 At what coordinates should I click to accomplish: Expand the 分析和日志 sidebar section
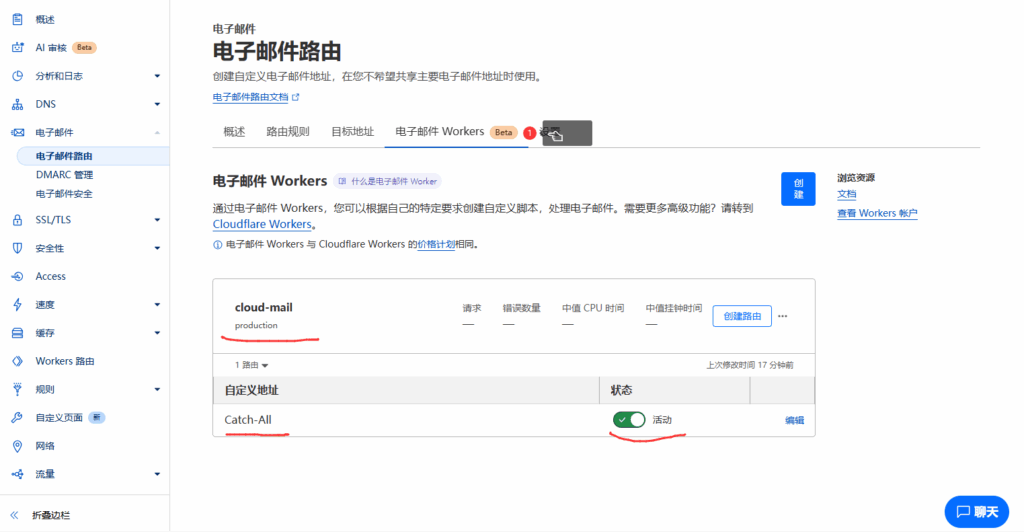click(157, 76)
